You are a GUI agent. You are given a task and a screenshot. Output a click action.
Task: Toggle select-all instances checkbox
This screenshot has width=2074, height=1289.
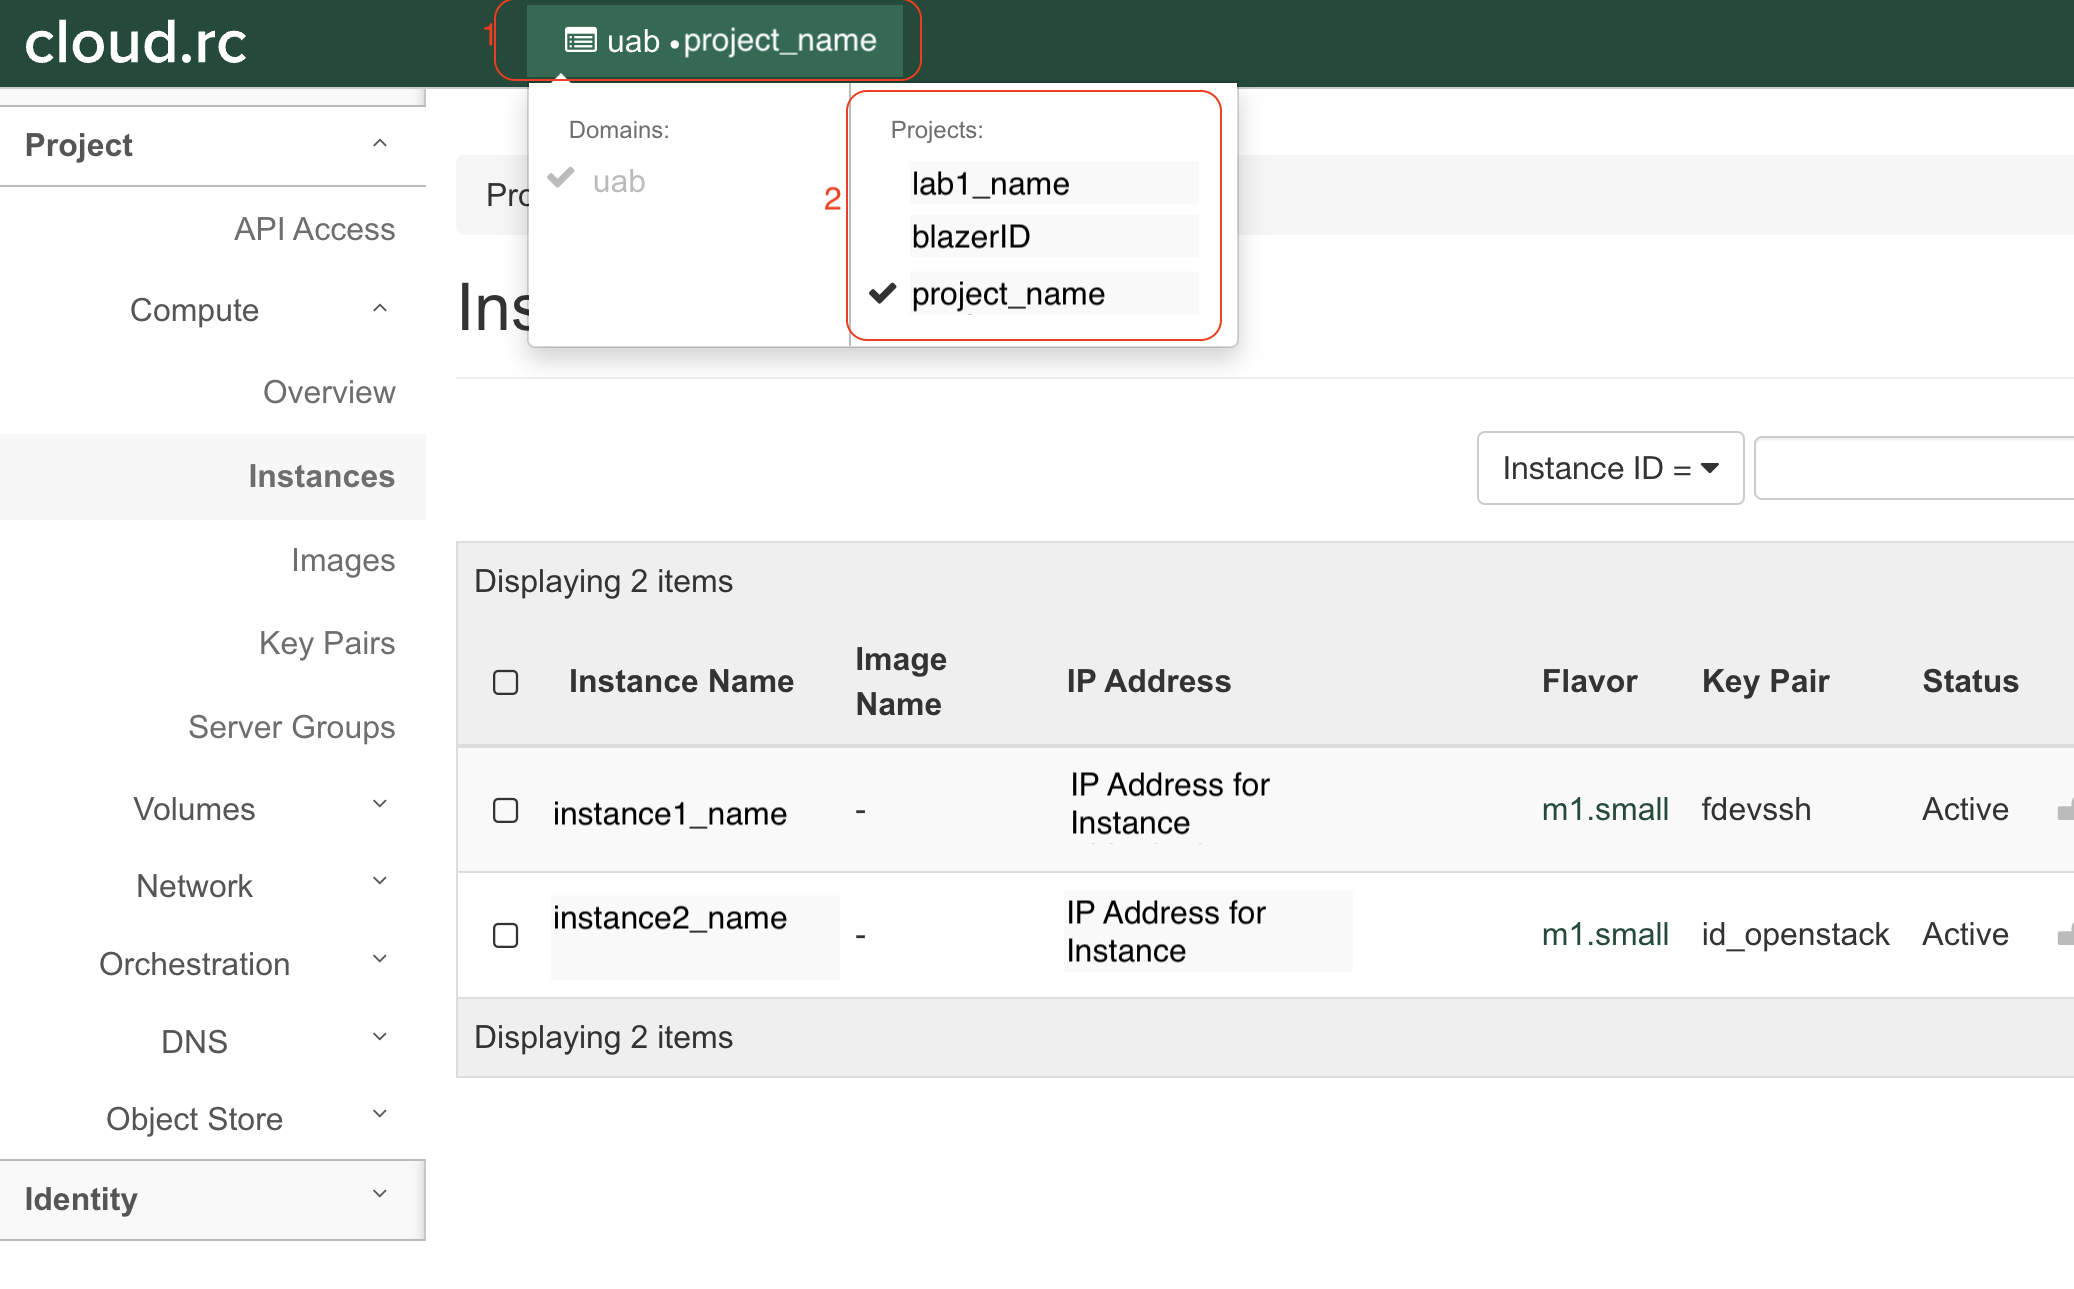click(x=506, y=682)
